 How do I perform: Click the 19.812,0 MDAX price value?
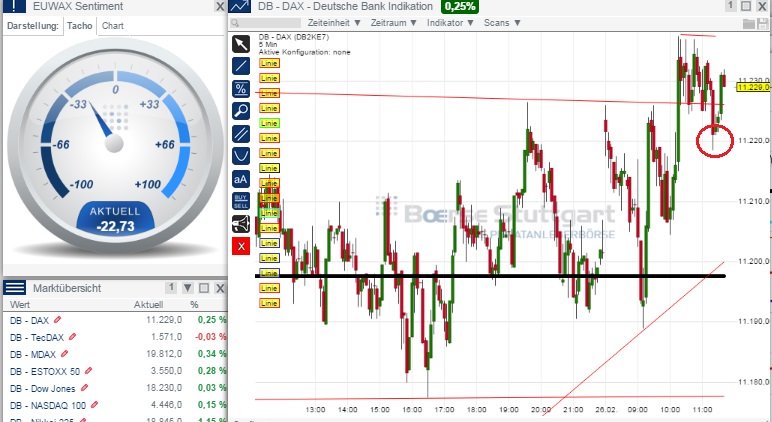(x=164, y=354)
